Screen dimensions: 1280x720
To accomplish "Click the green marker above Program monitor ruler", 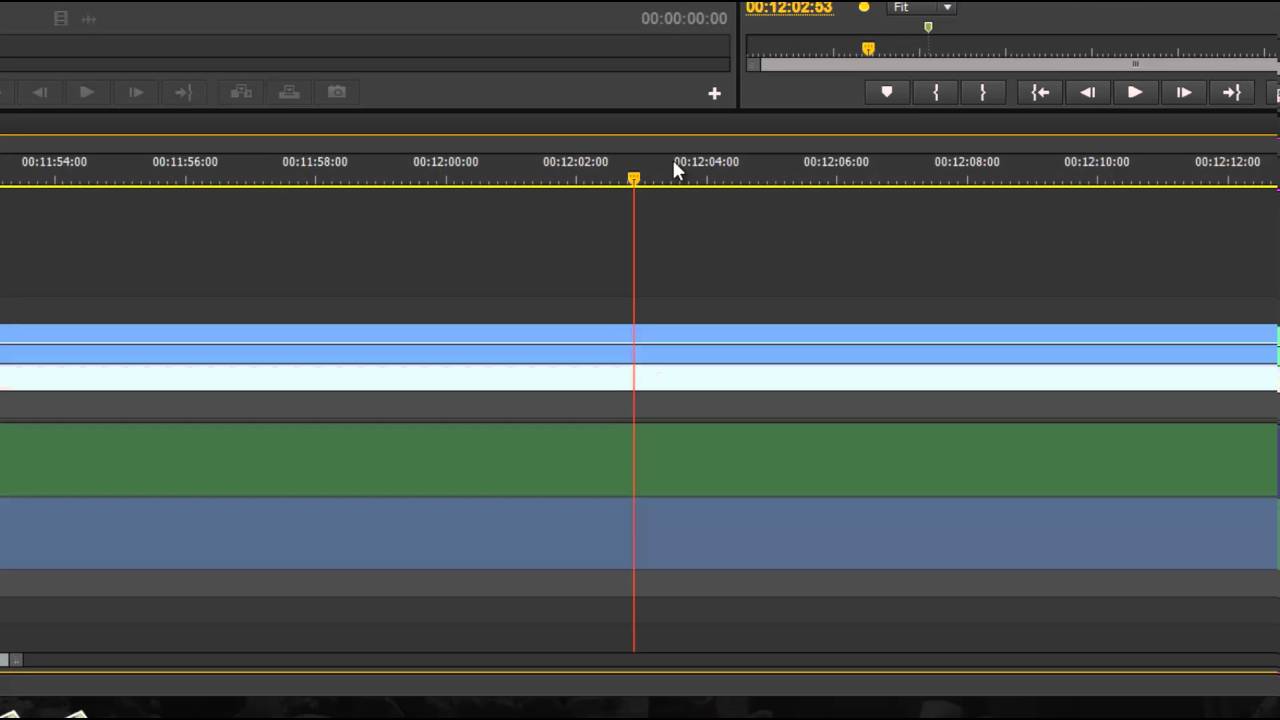I will coord(928,27).
